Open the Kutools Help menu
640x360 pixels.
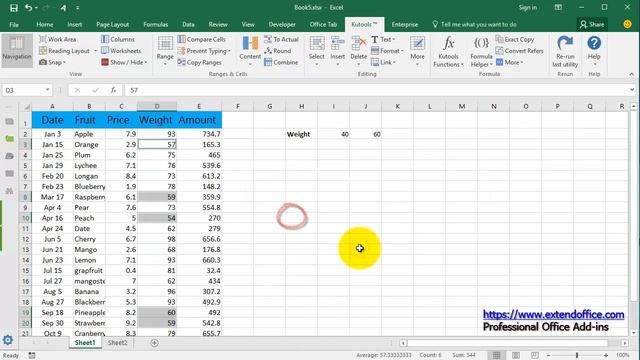point(594,51)
